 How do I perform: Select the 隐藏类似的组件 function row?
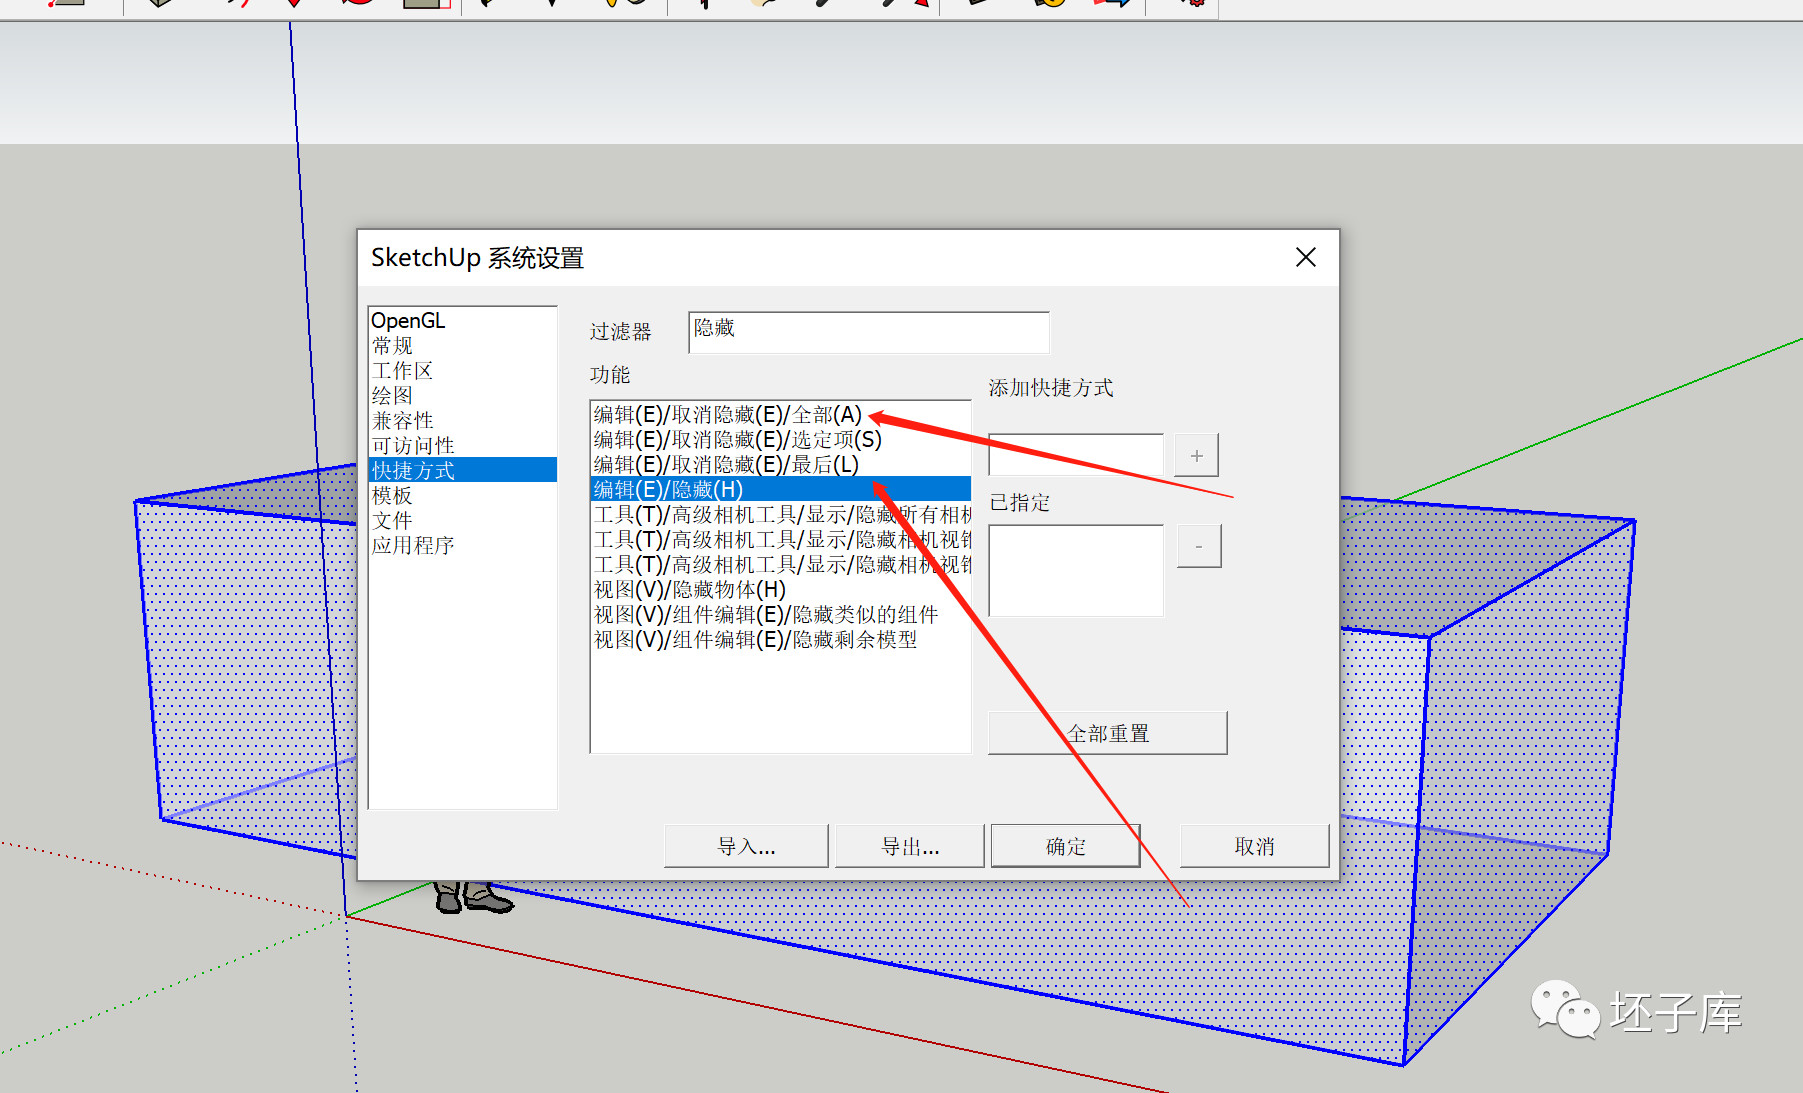point(780,615)
